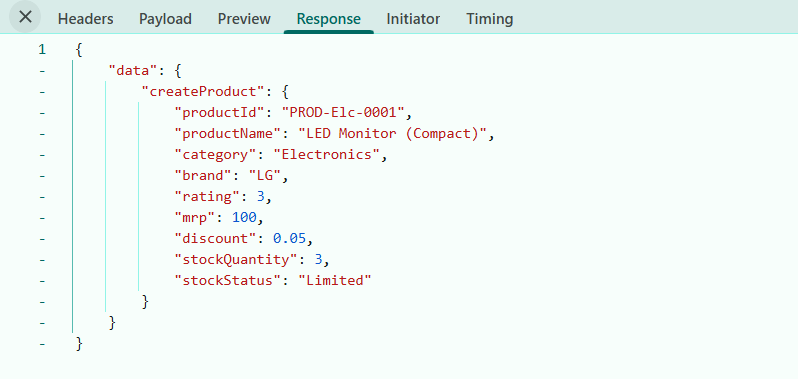This screenshot has width=798, height=379.
Task: Click the "discount" key
Action: pos(215,239)
